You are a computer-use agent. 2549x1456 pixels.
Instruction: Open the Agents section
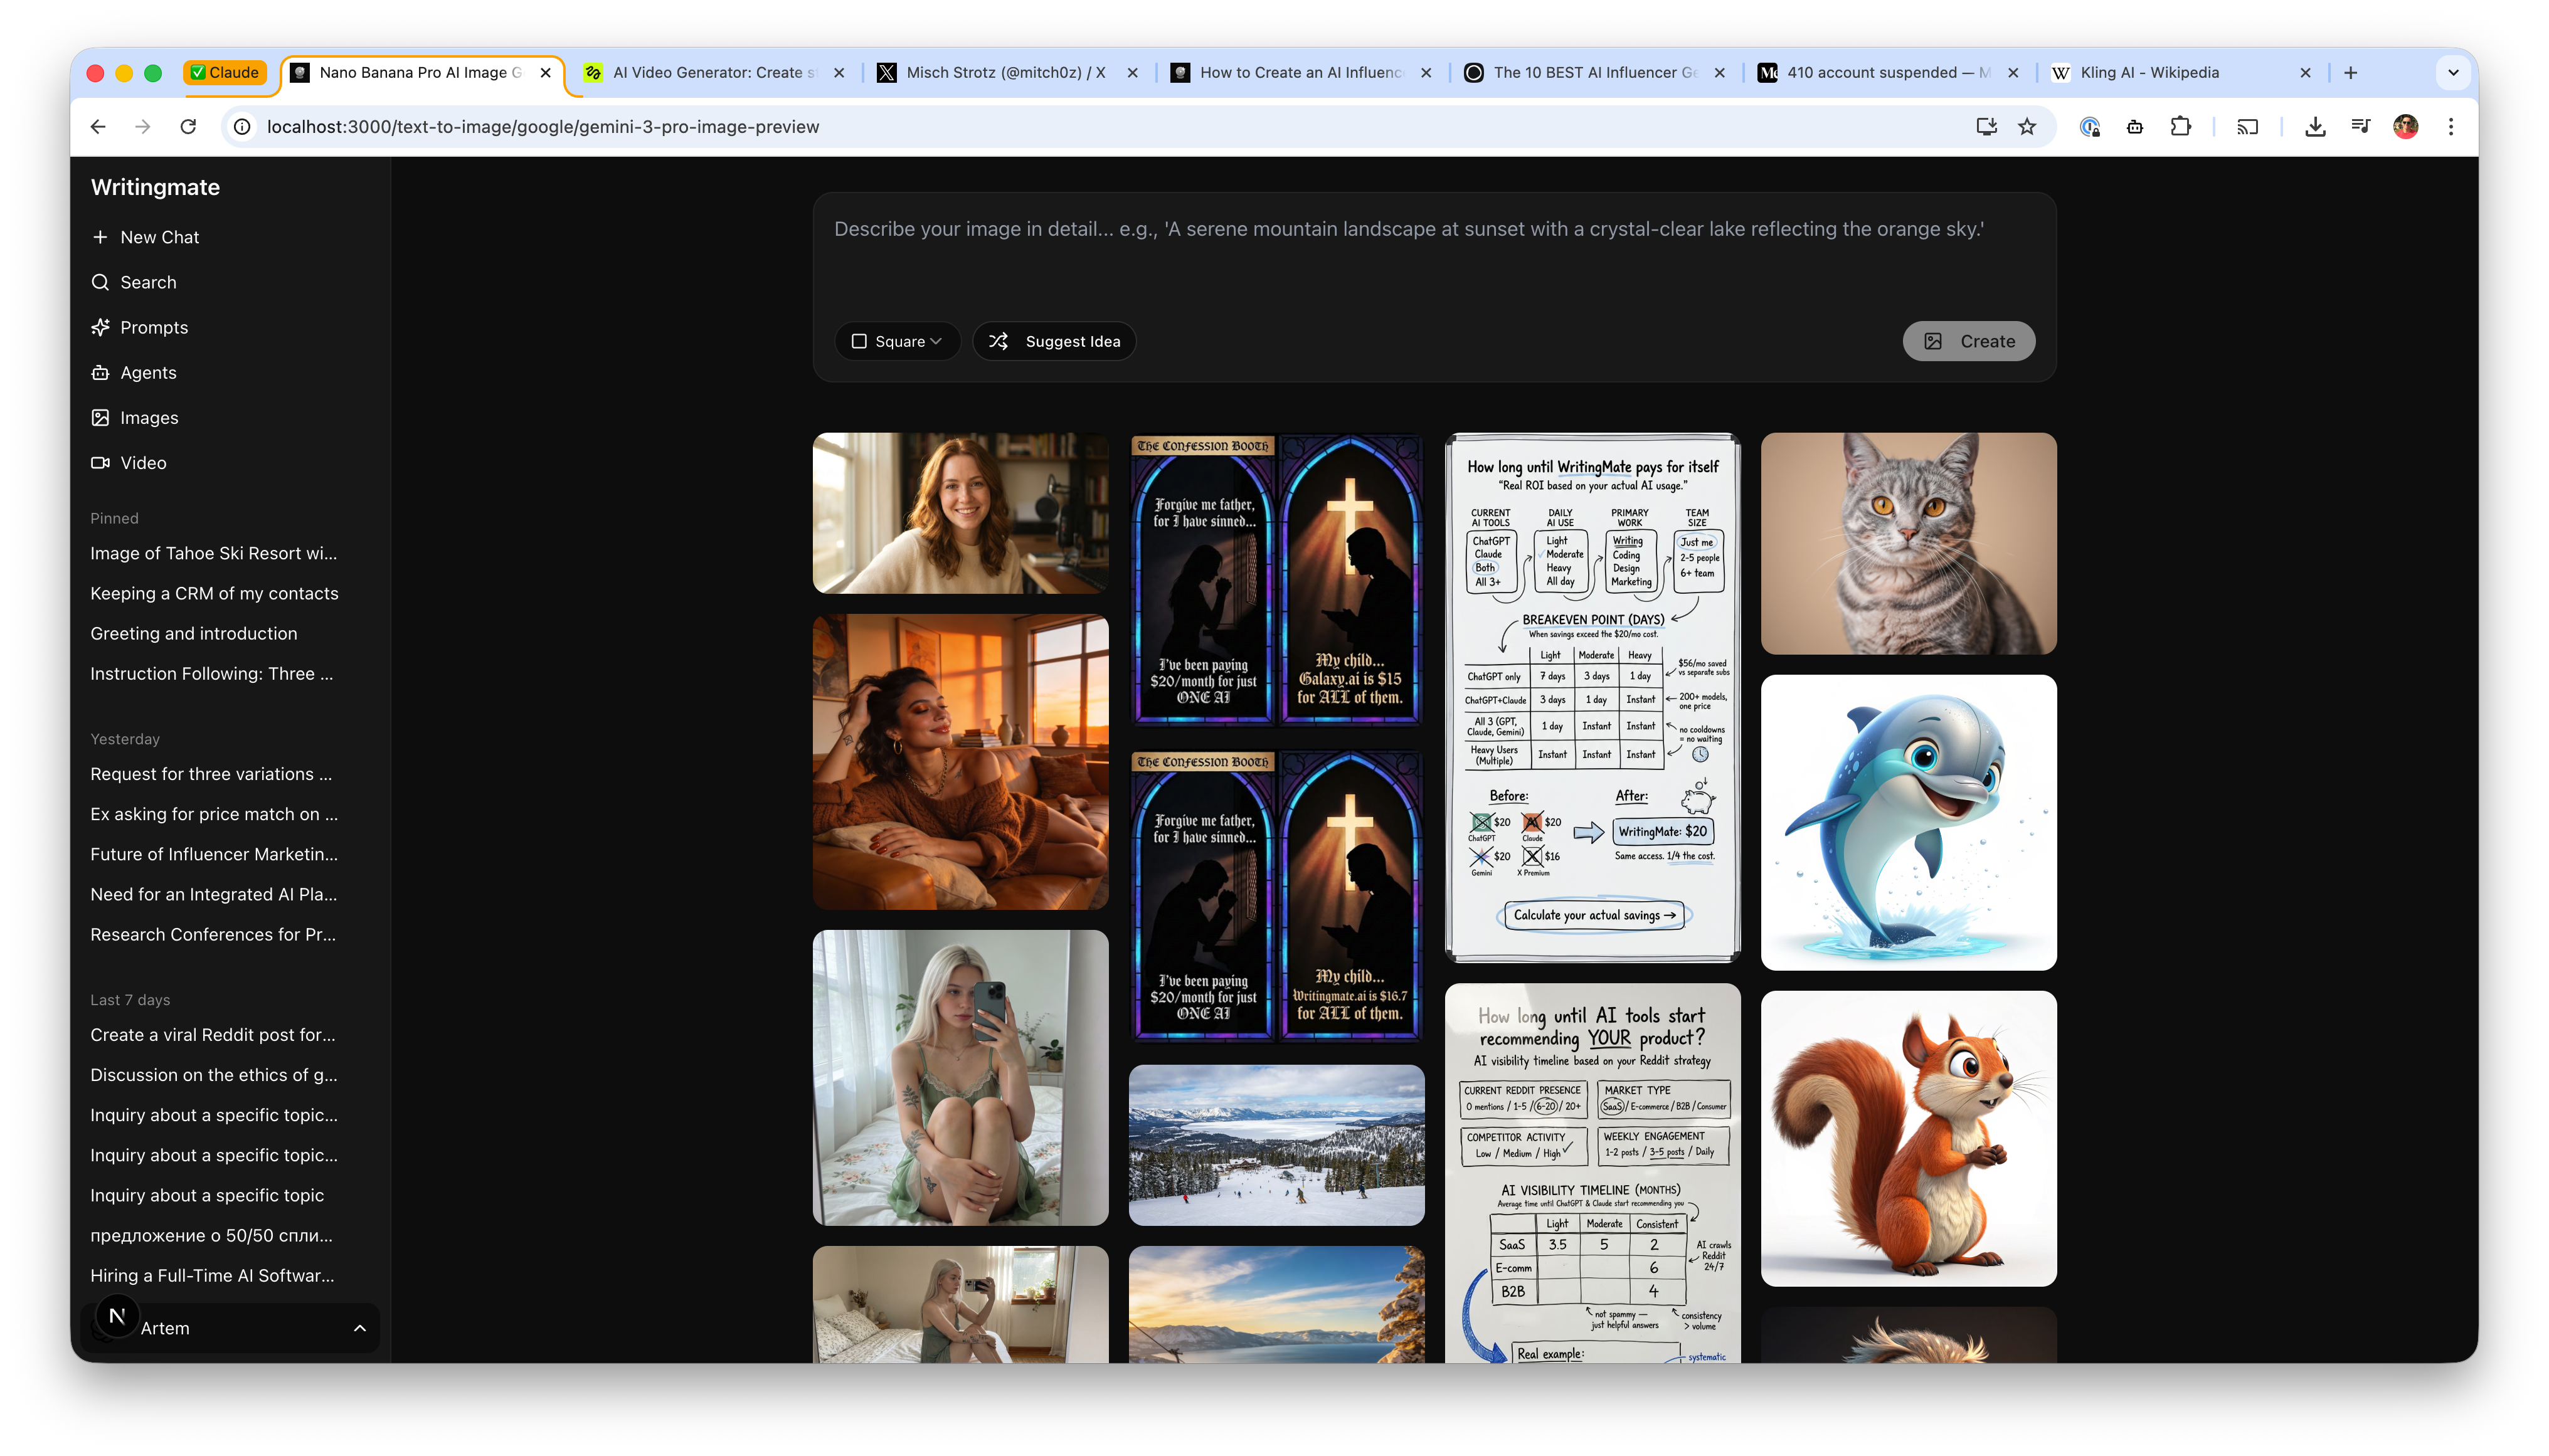coord(148,372)
